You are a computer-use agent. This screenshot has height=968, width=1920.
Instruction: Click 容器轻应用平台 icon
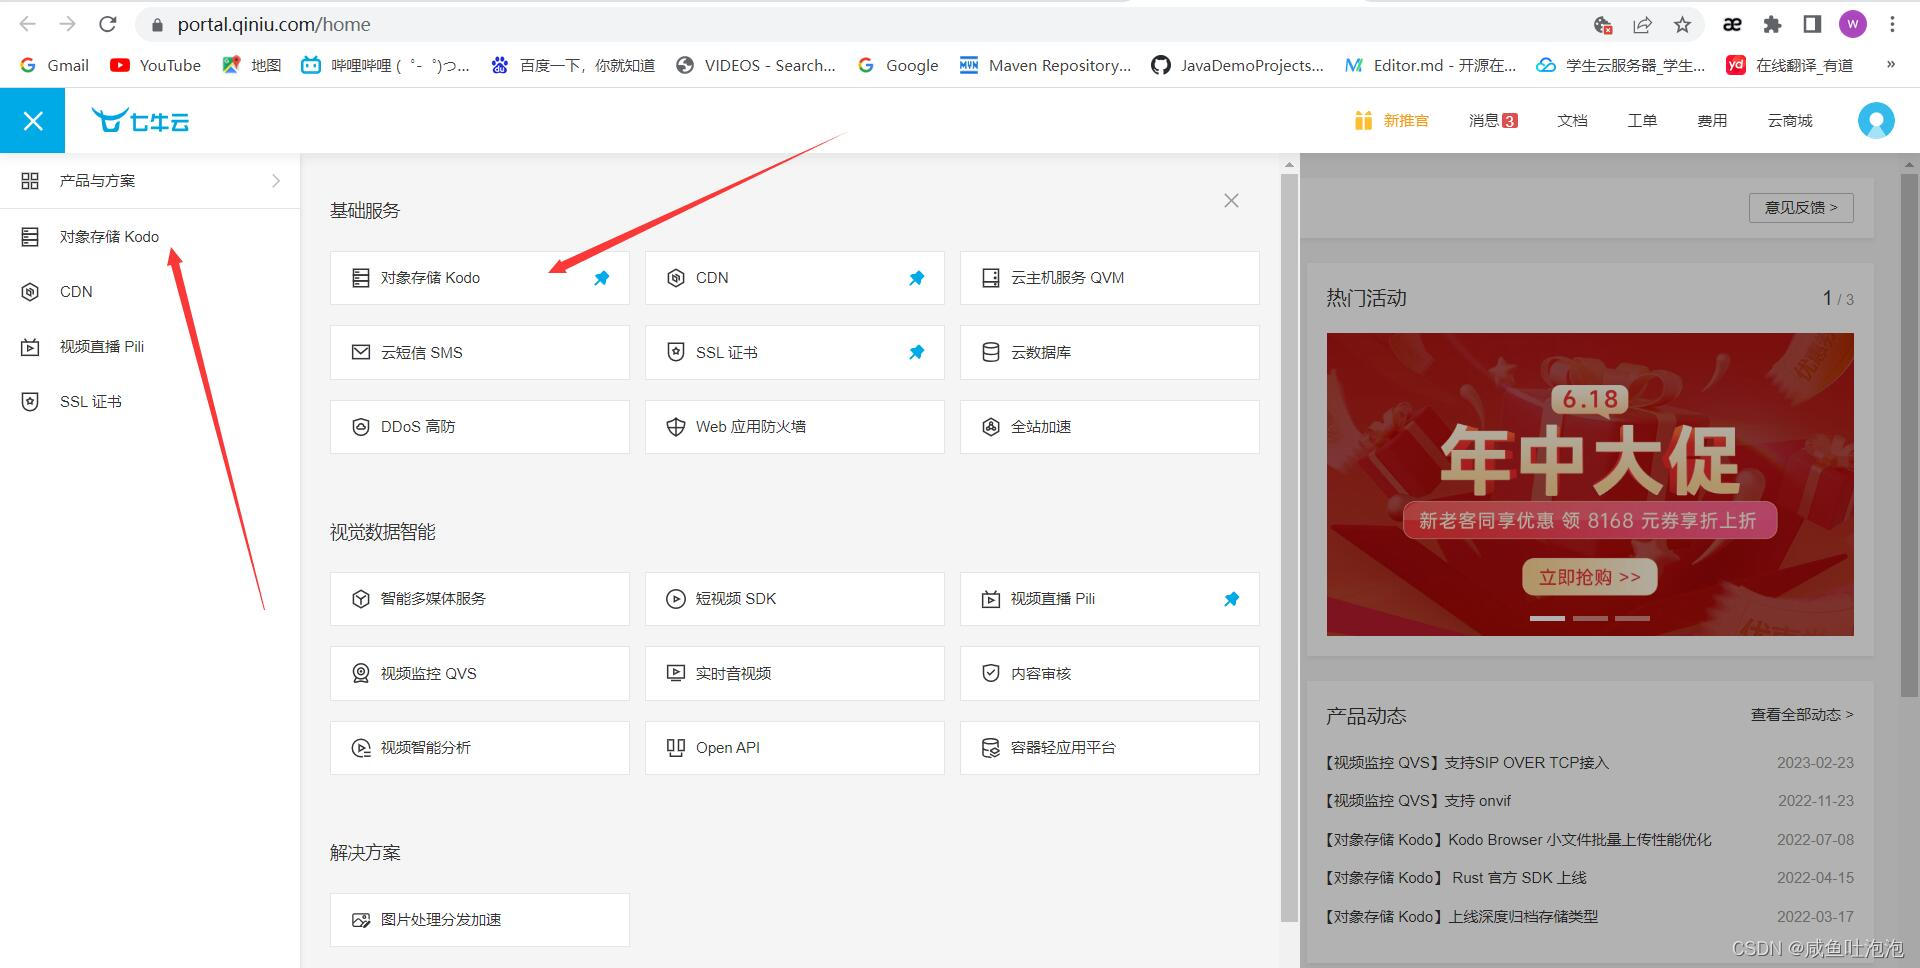(x=990, y=748)
